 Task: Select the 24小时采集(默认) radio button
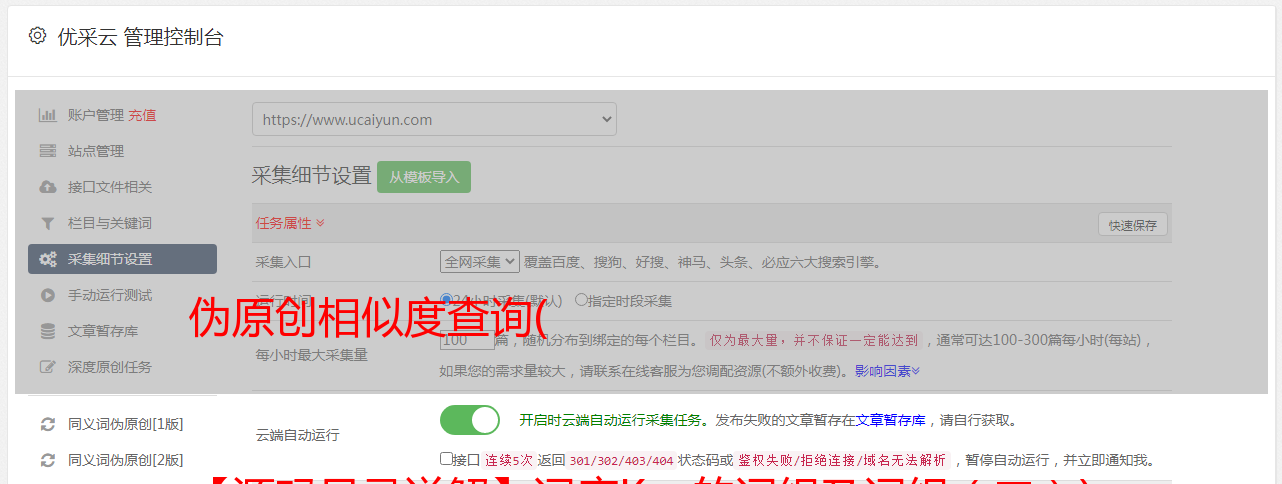click(x=447, y=299)
